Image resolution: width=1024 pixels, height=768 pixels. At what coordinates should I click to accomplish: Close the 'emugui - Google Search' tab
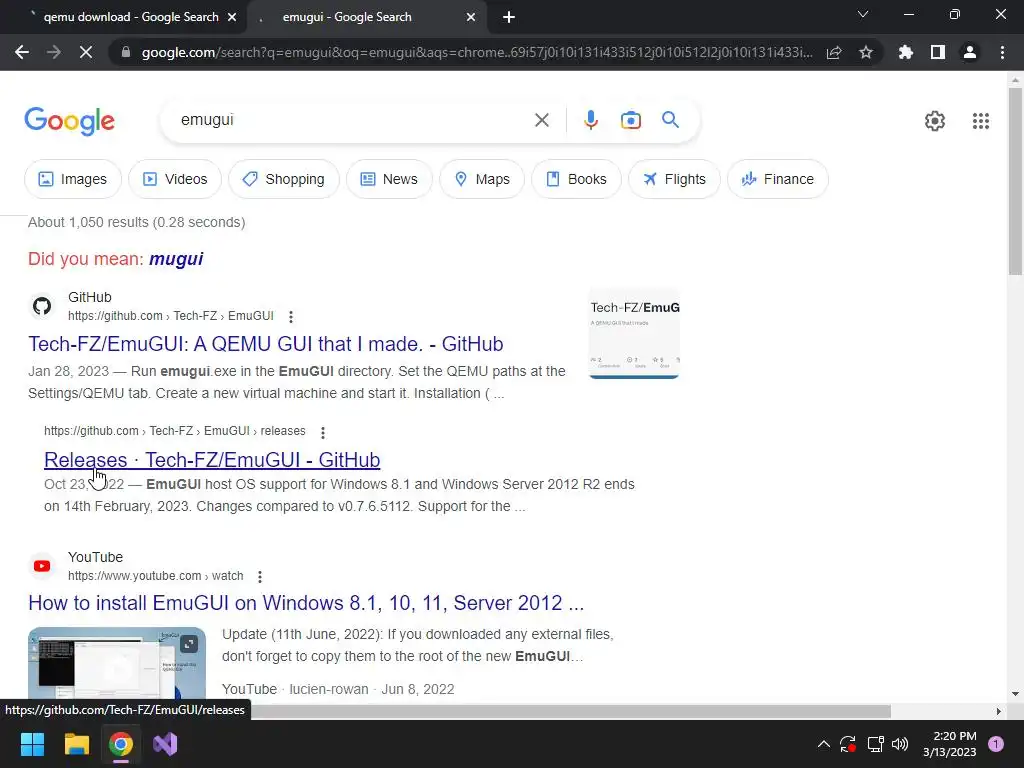[471, 17]
